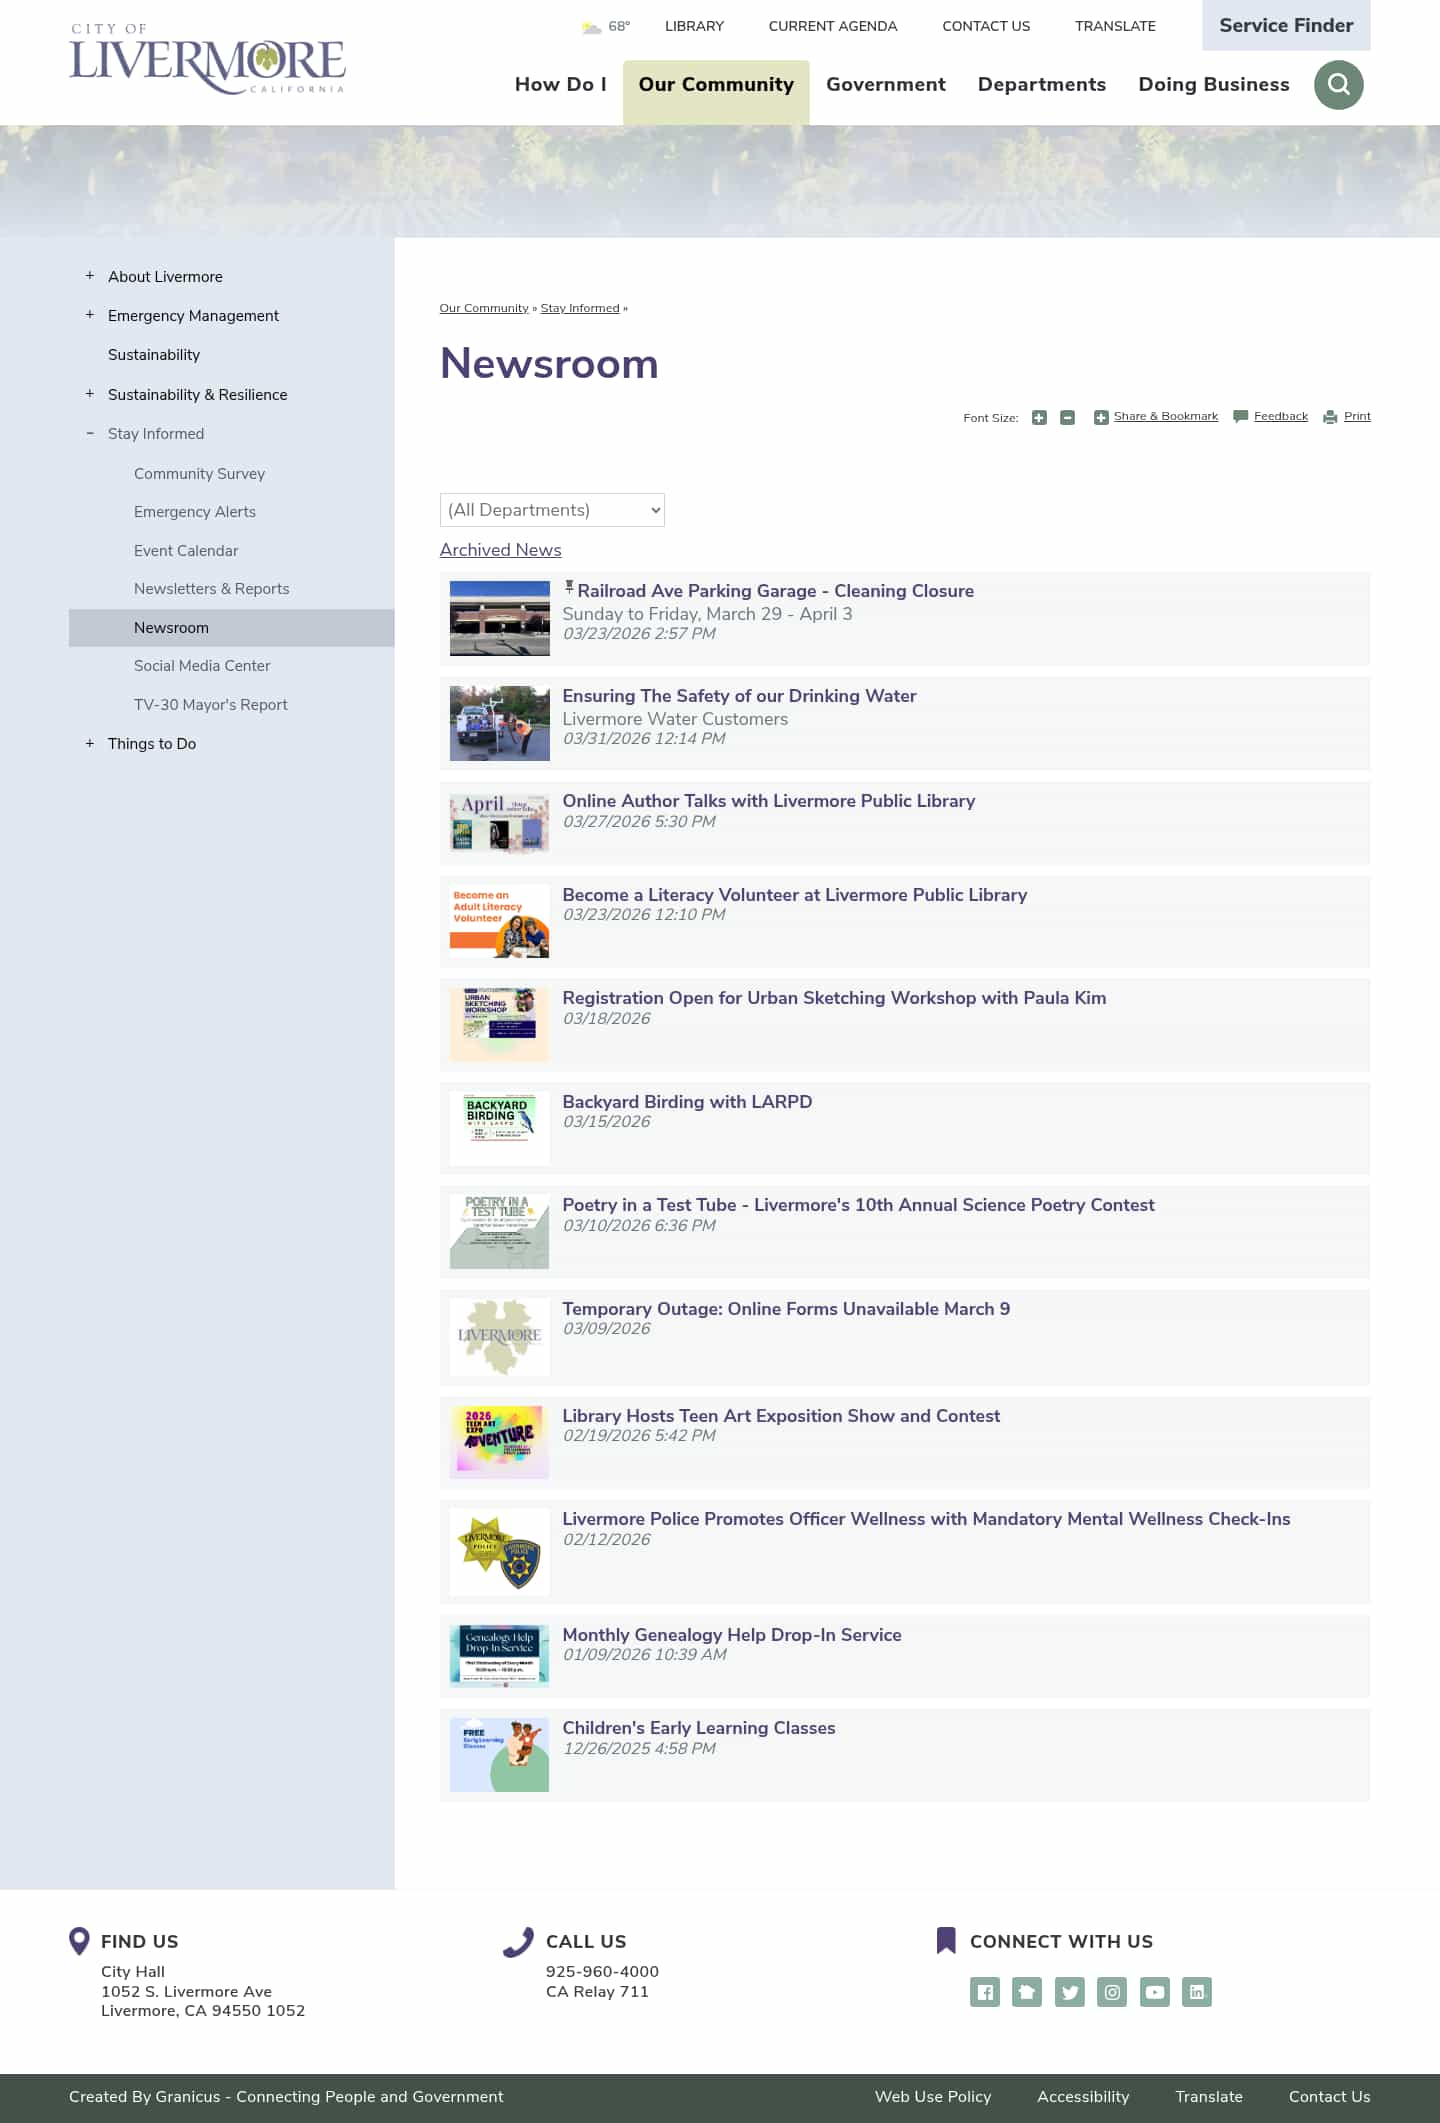Open Current Agenda link
The image size is (1440, 2123).
coord(833,26)
